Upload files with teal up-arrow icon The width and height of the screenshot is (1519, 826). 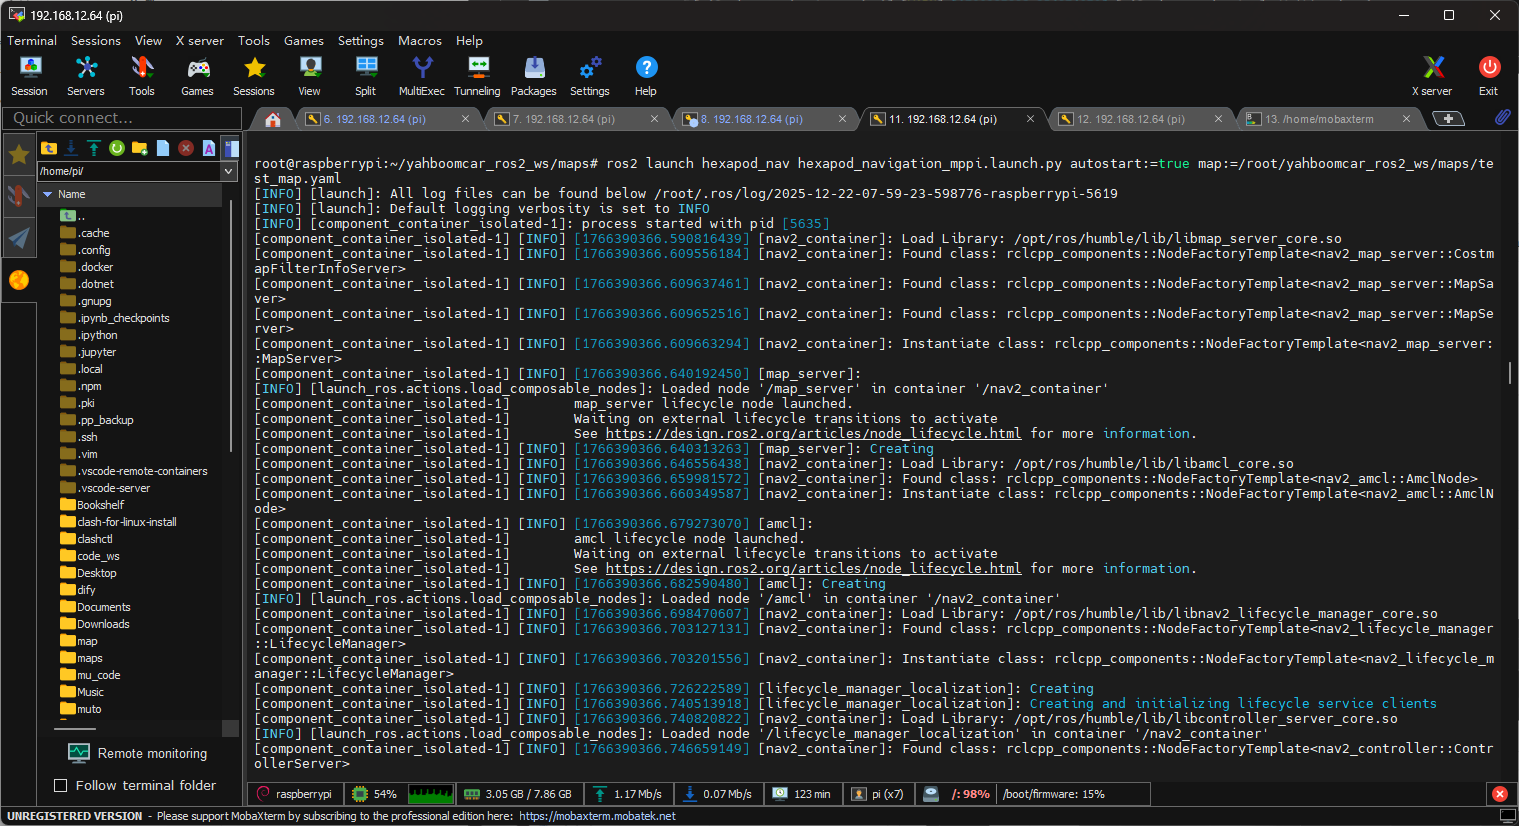[94, 148]
